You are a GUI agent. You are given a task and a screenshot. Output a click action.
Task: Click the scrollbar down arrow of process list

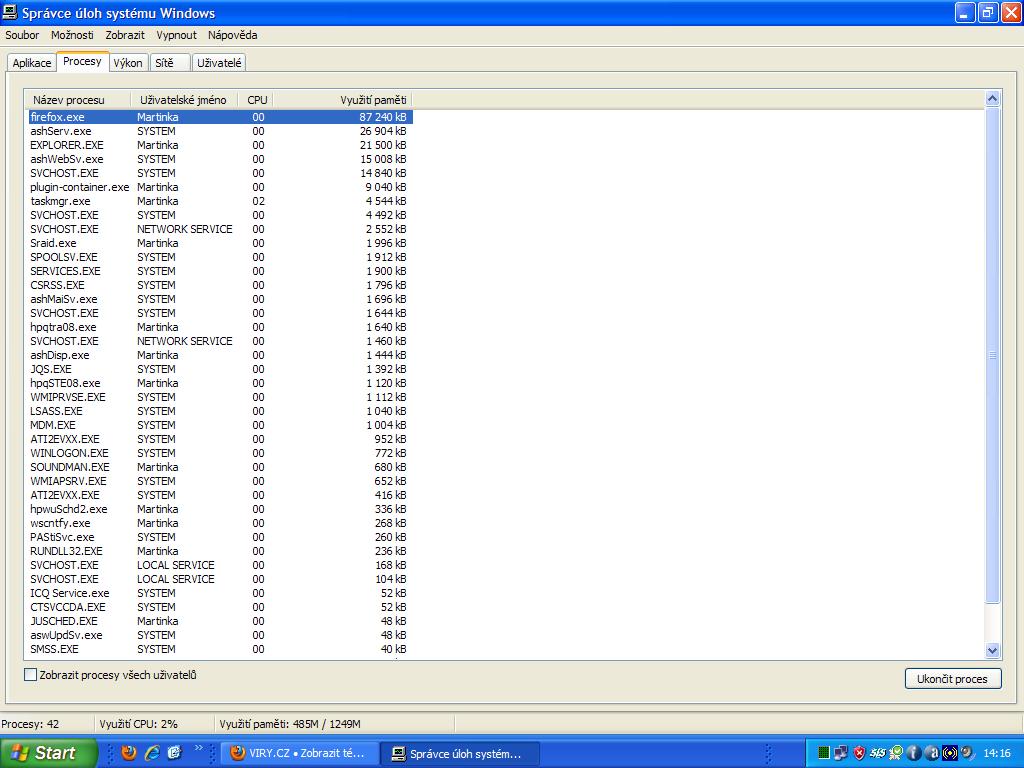(x=993, y=650)
